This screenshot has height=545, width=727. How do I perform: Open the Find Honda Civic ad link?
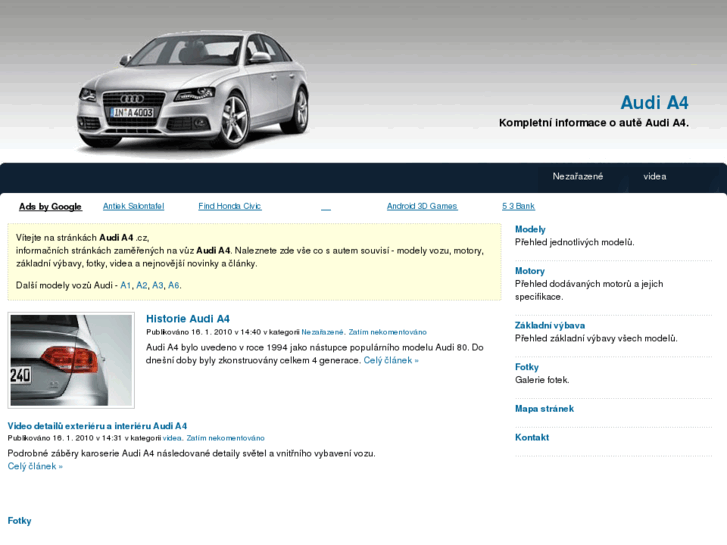pos(230,206)
